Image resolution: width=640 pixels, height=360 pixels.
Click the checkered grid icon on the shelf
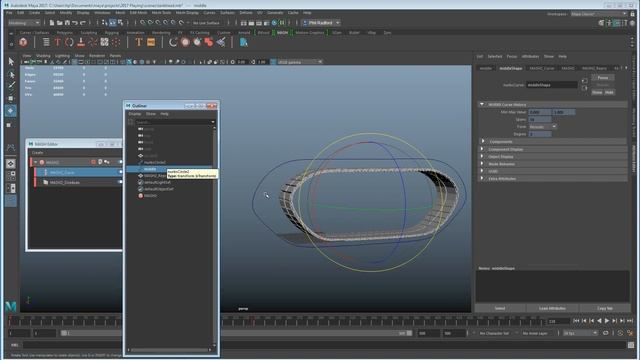[104, 42]
